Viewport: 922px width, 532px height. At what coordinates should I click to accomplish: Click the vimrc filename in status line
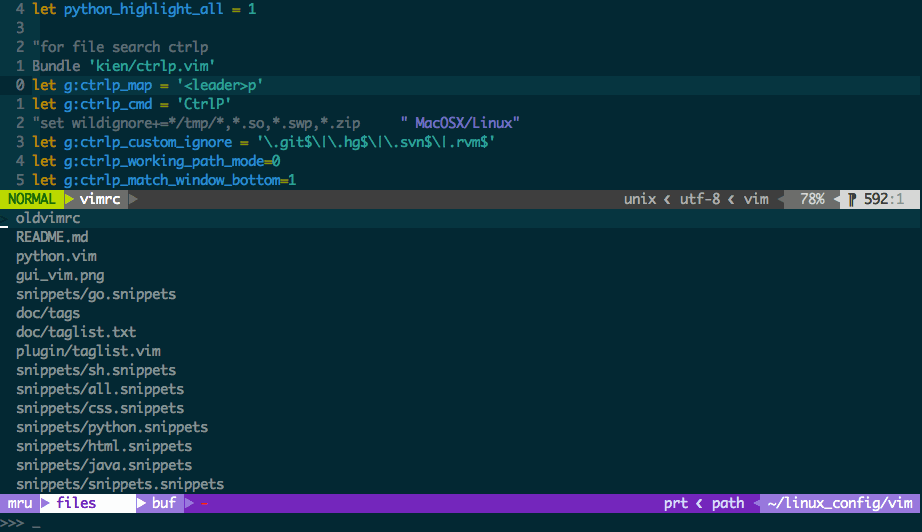click(100, 199)
